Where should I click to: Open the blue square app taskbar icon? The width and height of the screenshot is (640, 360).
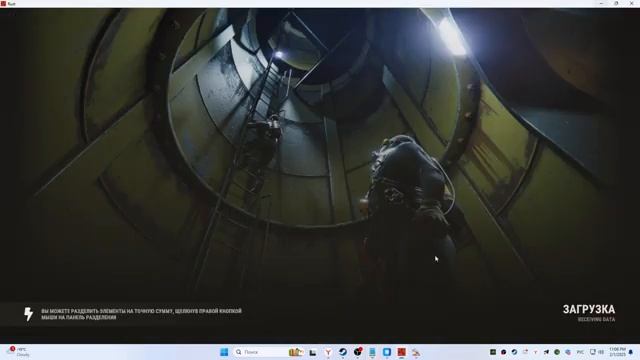[387, 352]
